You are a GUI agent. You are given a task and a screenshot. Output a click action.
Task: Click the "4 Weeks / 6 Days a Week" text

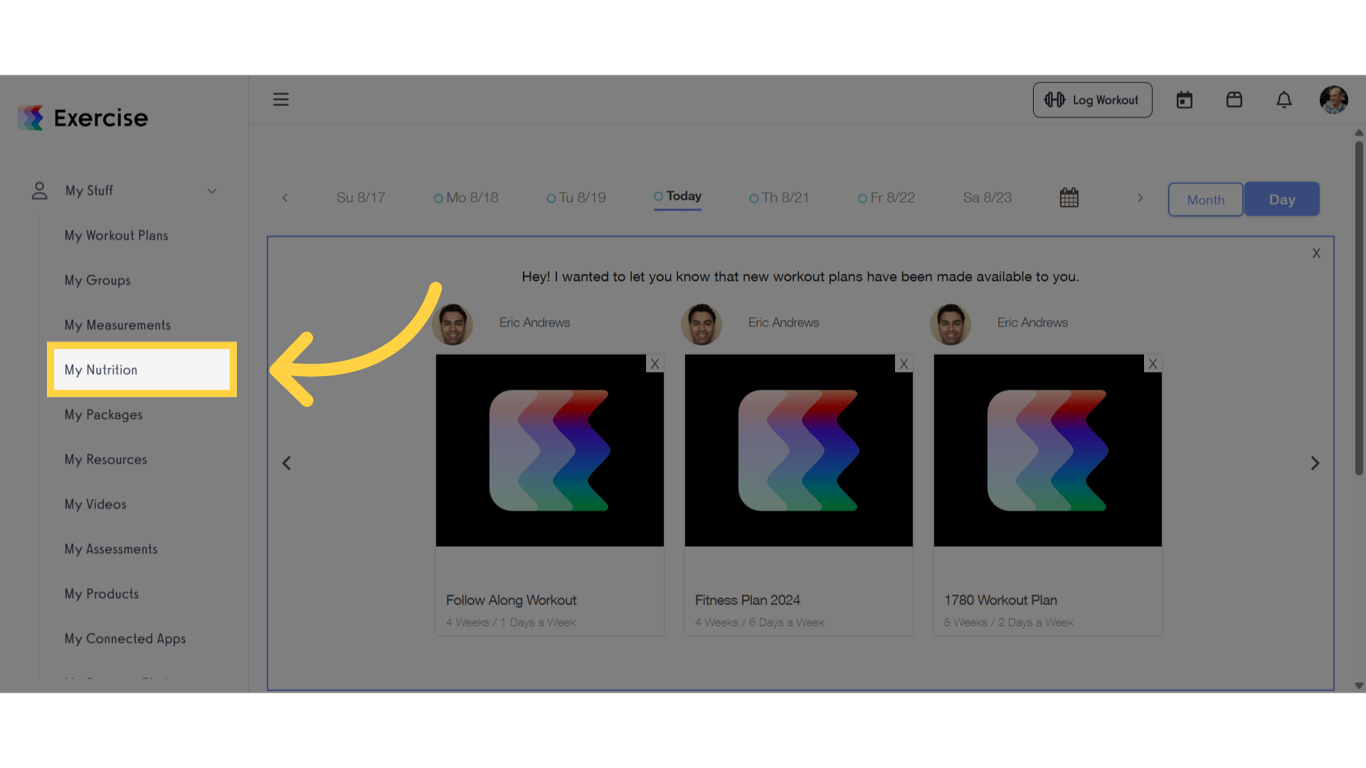760,622
